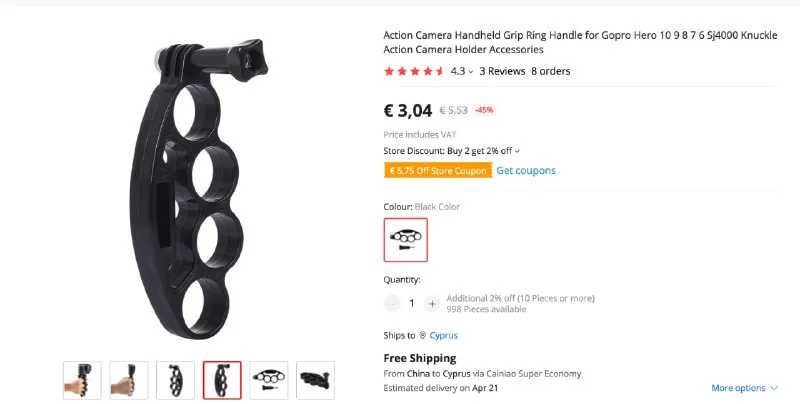800x404 pixels.
Task: Open the first hand-holding-grip thumbnail
Action: [x=82, y=380]
